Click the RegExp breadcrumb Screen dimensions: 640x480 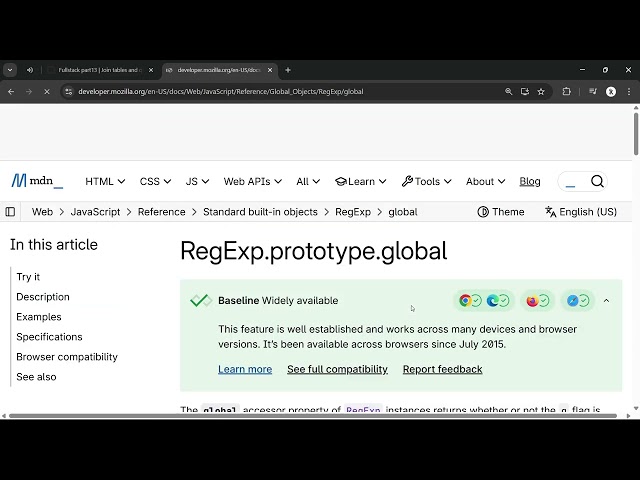pos(353,211)
